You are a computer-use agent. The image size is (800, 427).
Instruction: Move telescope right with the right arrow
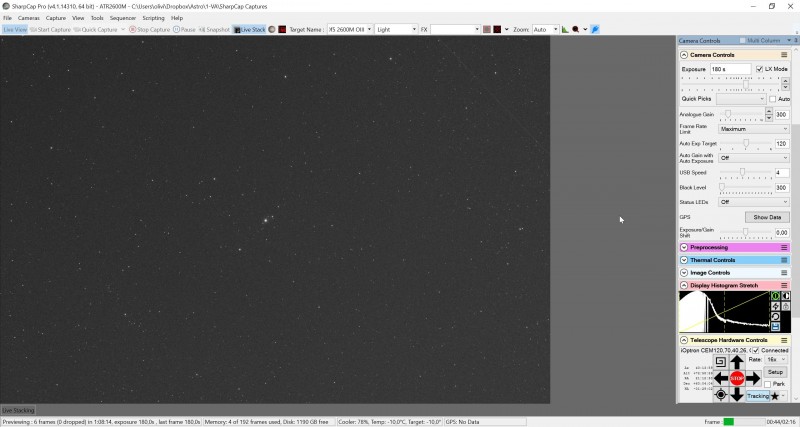pyautogui.click(x=754, y=378)
